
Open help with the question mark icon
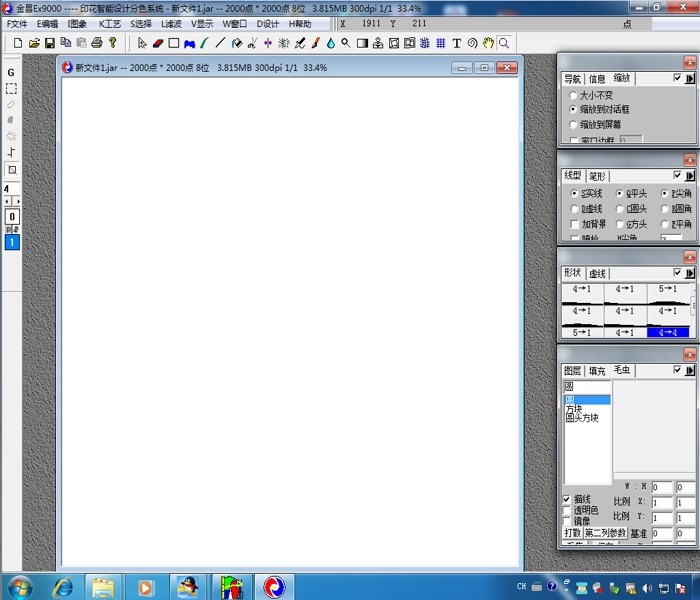click(x=112, y=43)
